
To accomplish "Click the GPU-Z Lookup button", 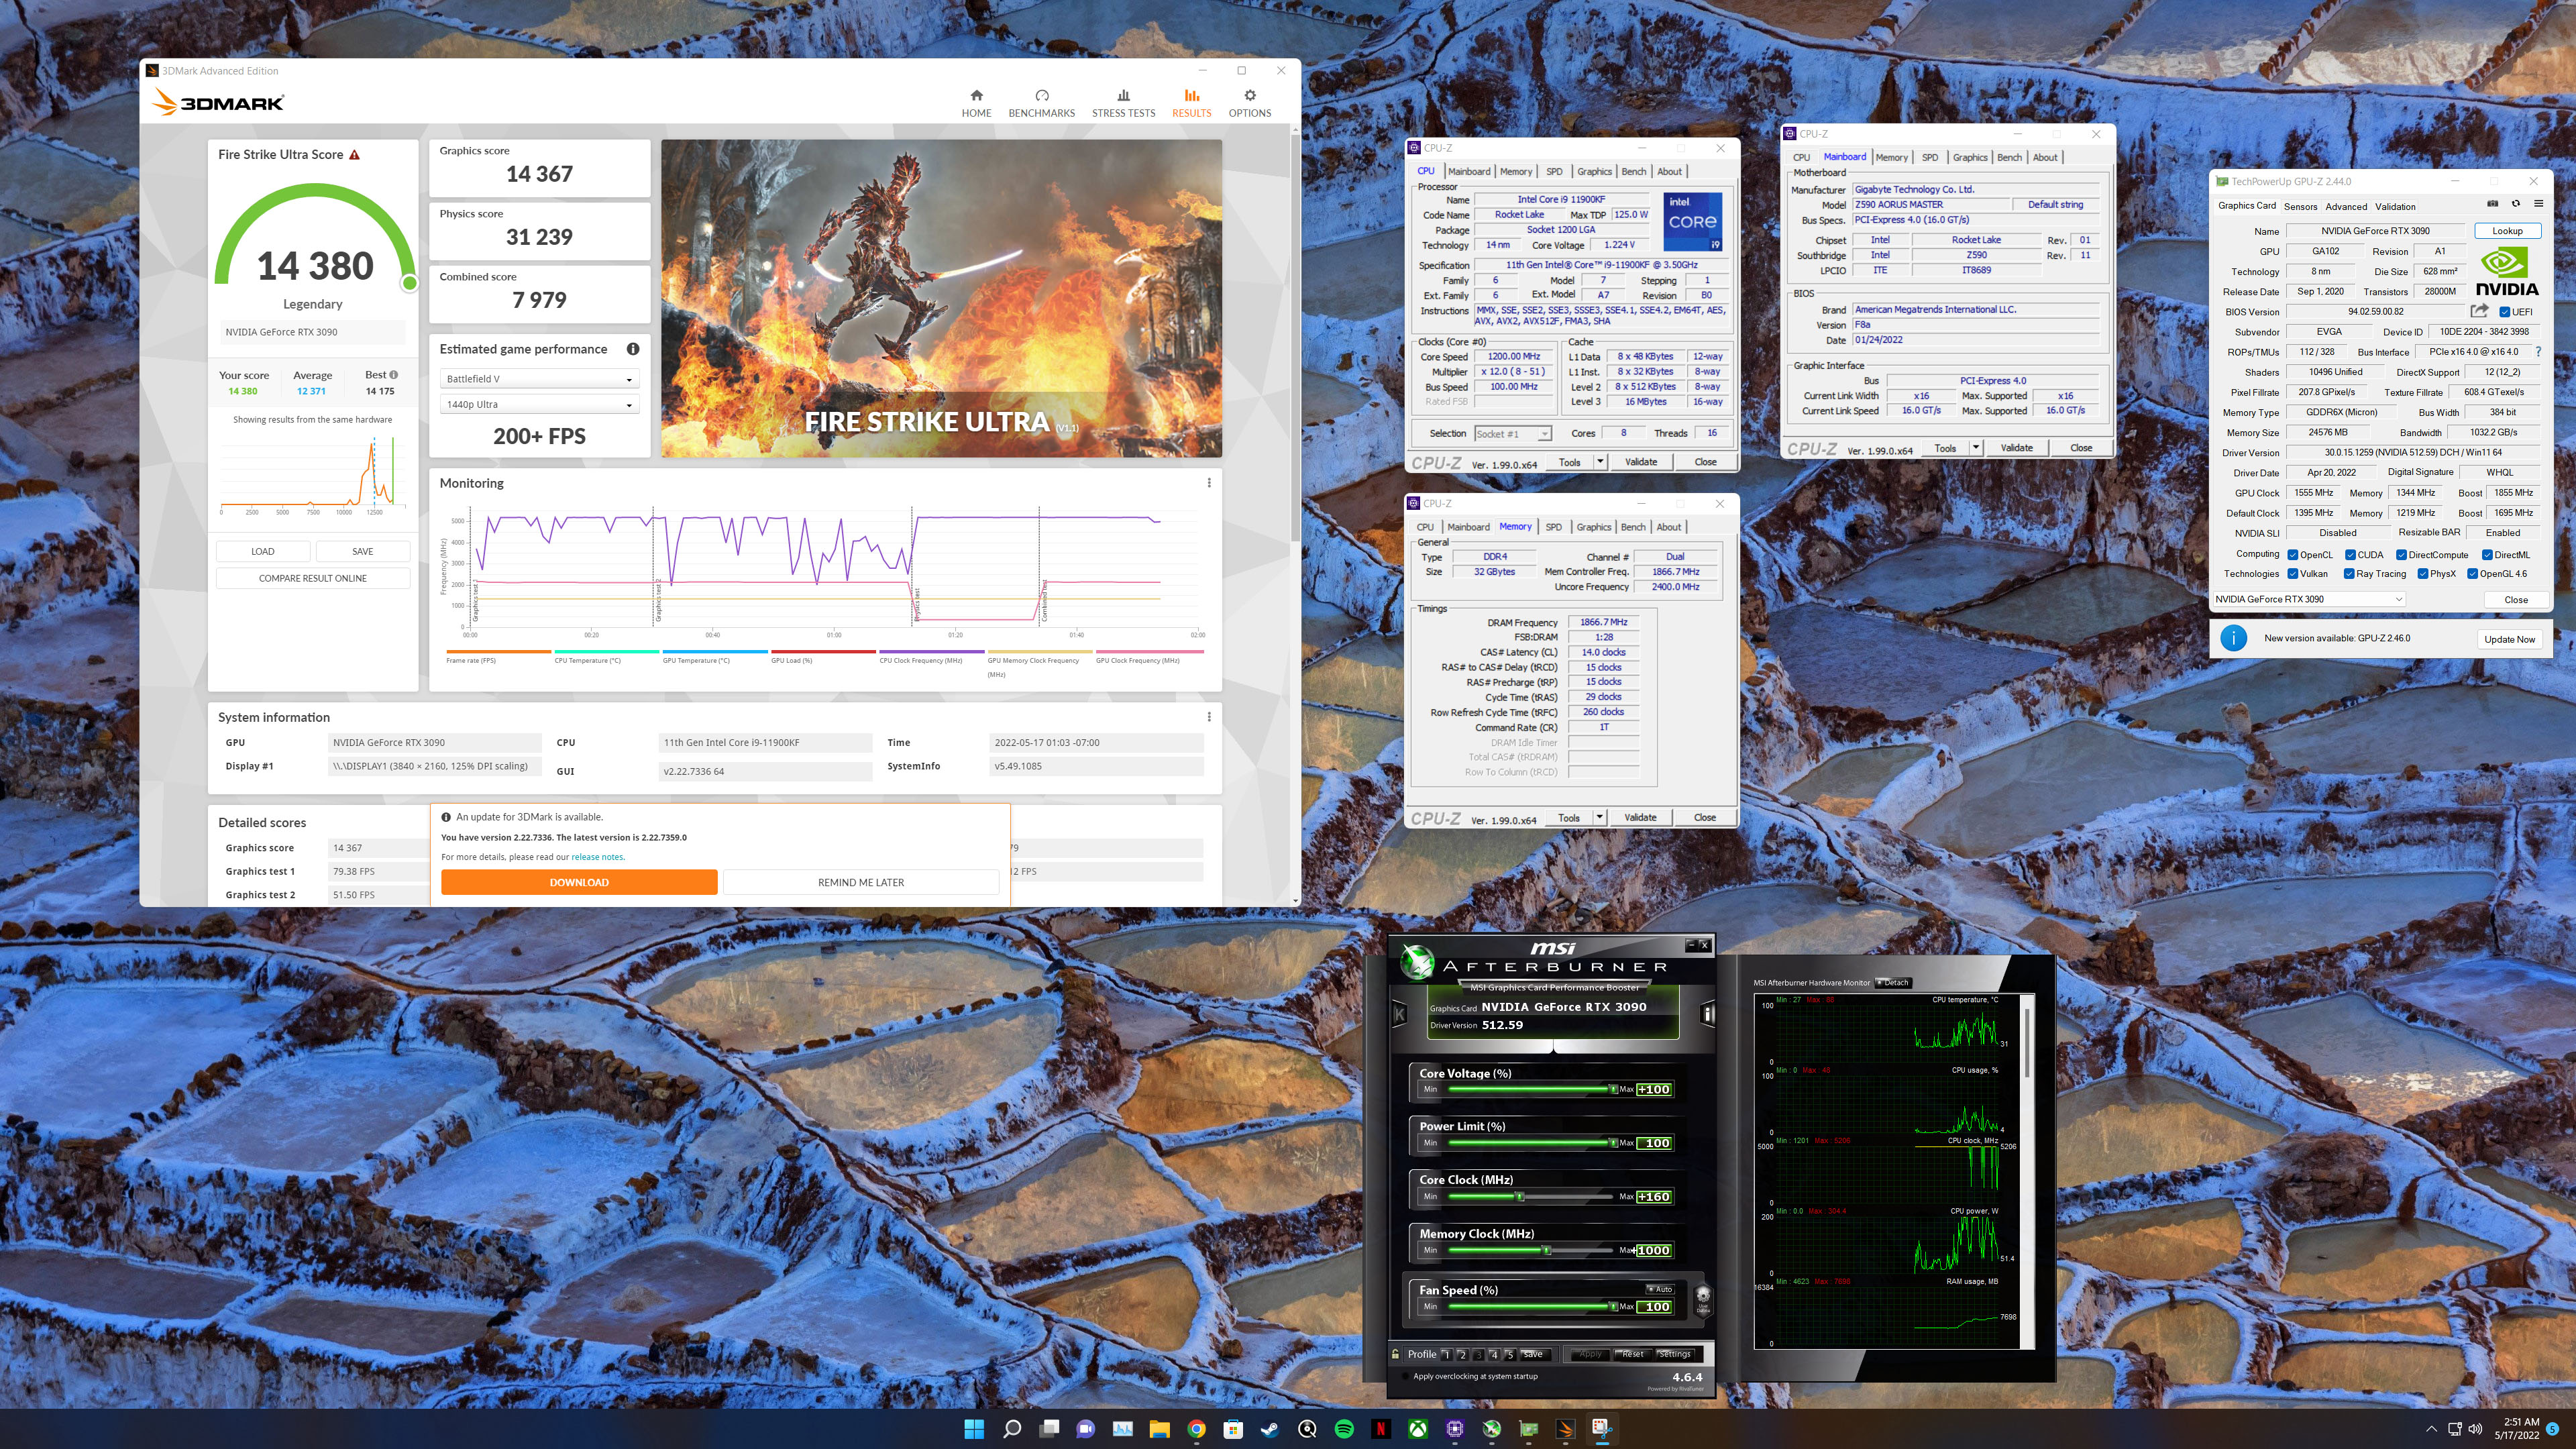I will (x=2507, y=231).
